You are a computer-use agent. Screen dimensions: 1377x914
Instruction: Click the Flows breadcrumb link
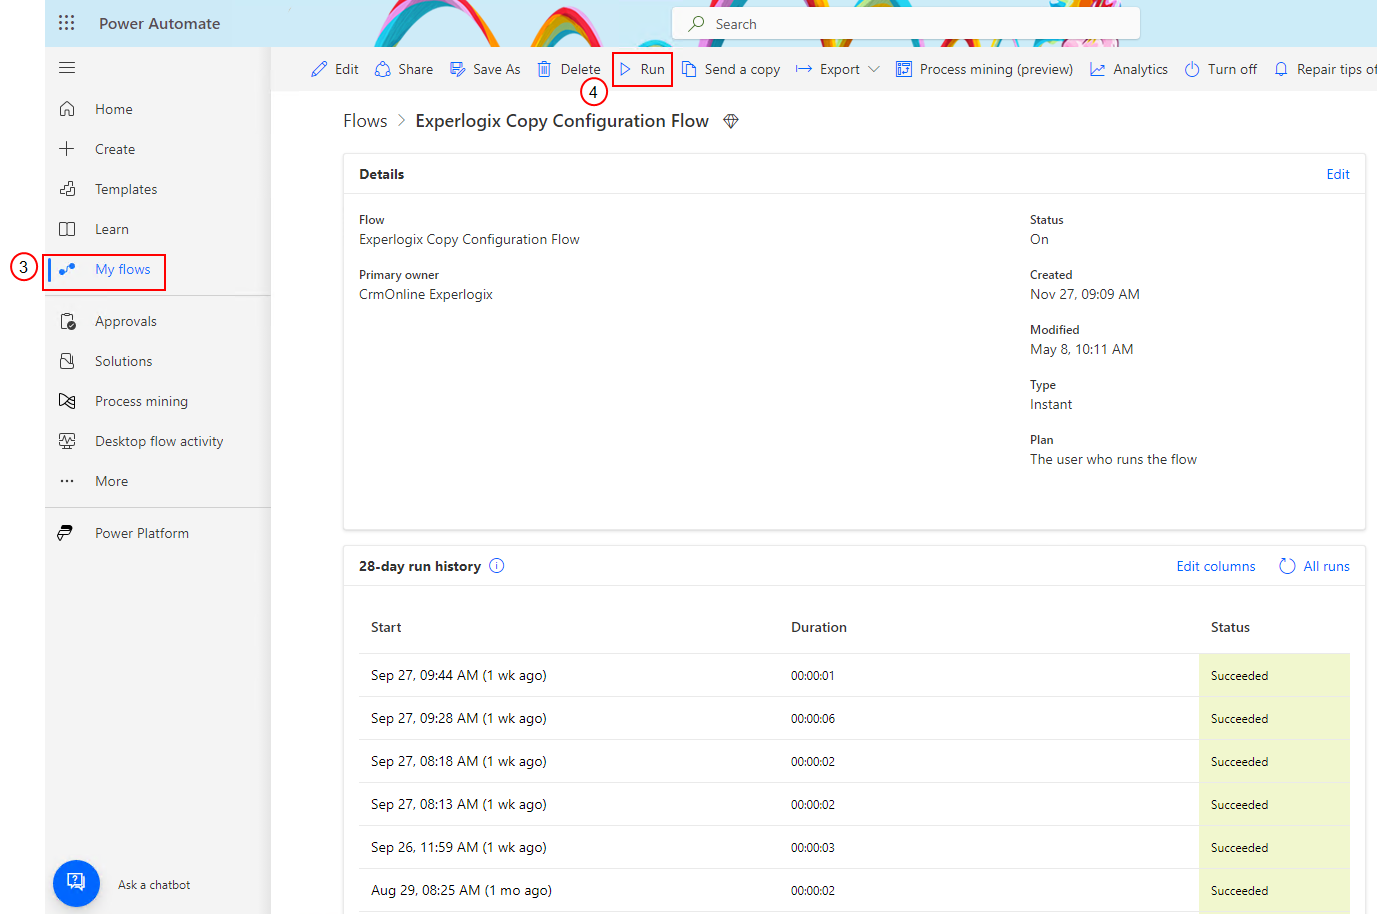pos(365,121)
